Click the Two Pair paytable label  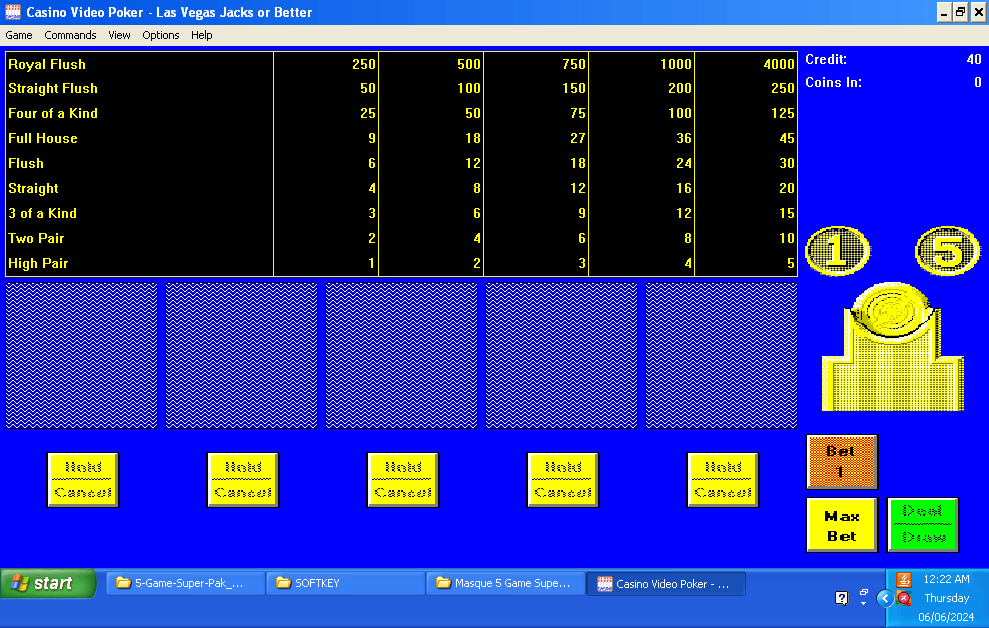(x=36, y=239)
